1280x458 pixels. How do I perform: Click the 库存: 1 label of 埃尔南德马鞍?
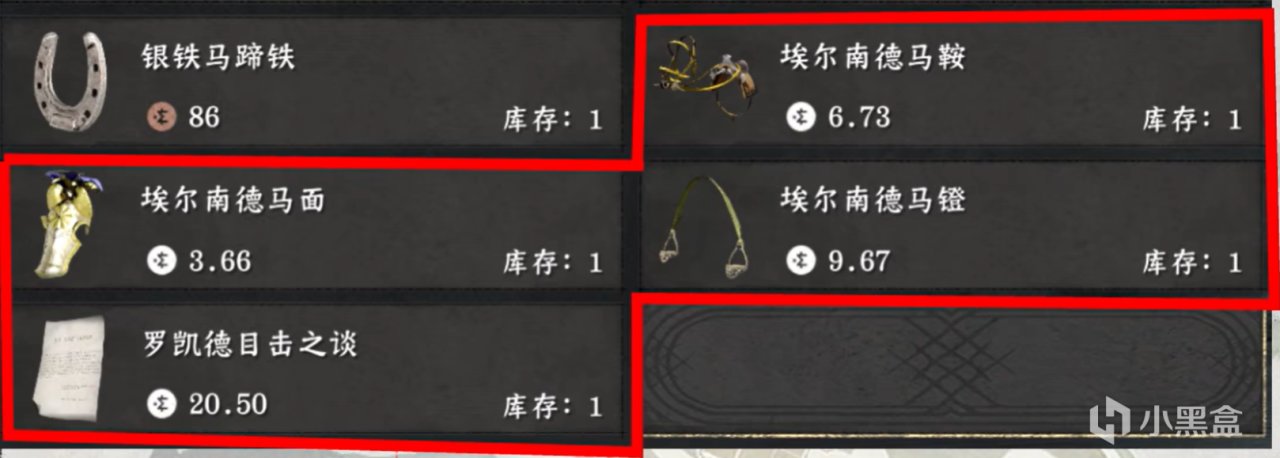click(x=1192, y=120)
